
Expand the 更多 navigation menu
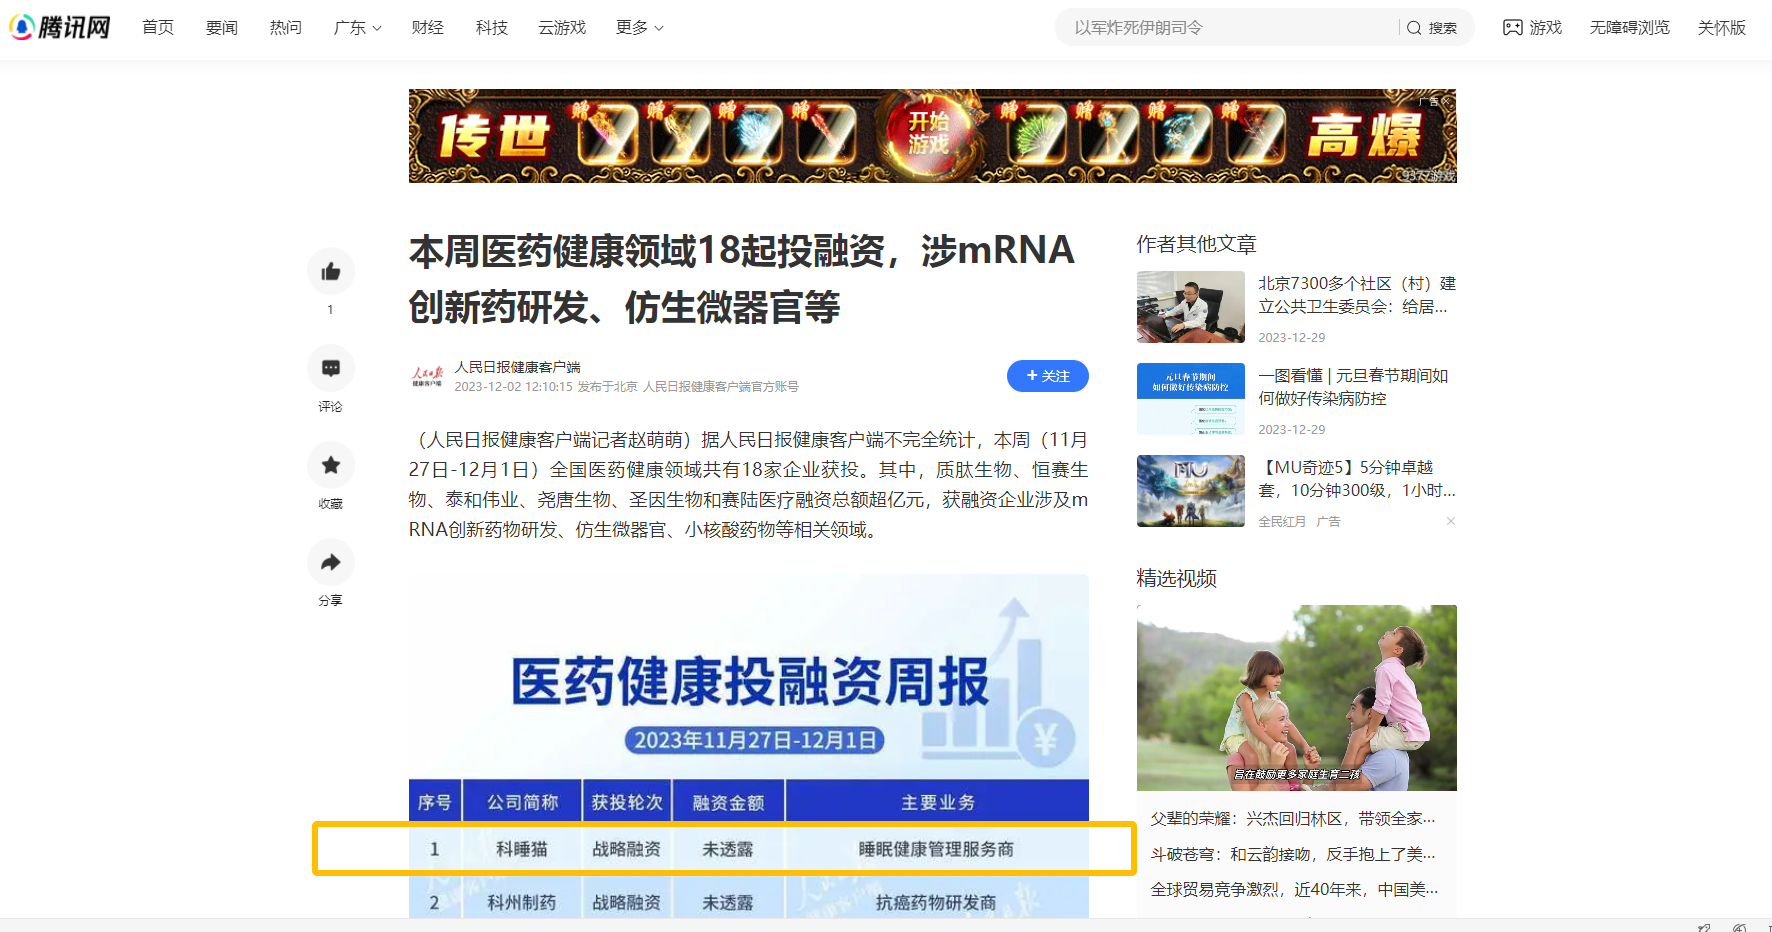pyautogui.click(x=639, y=28)
